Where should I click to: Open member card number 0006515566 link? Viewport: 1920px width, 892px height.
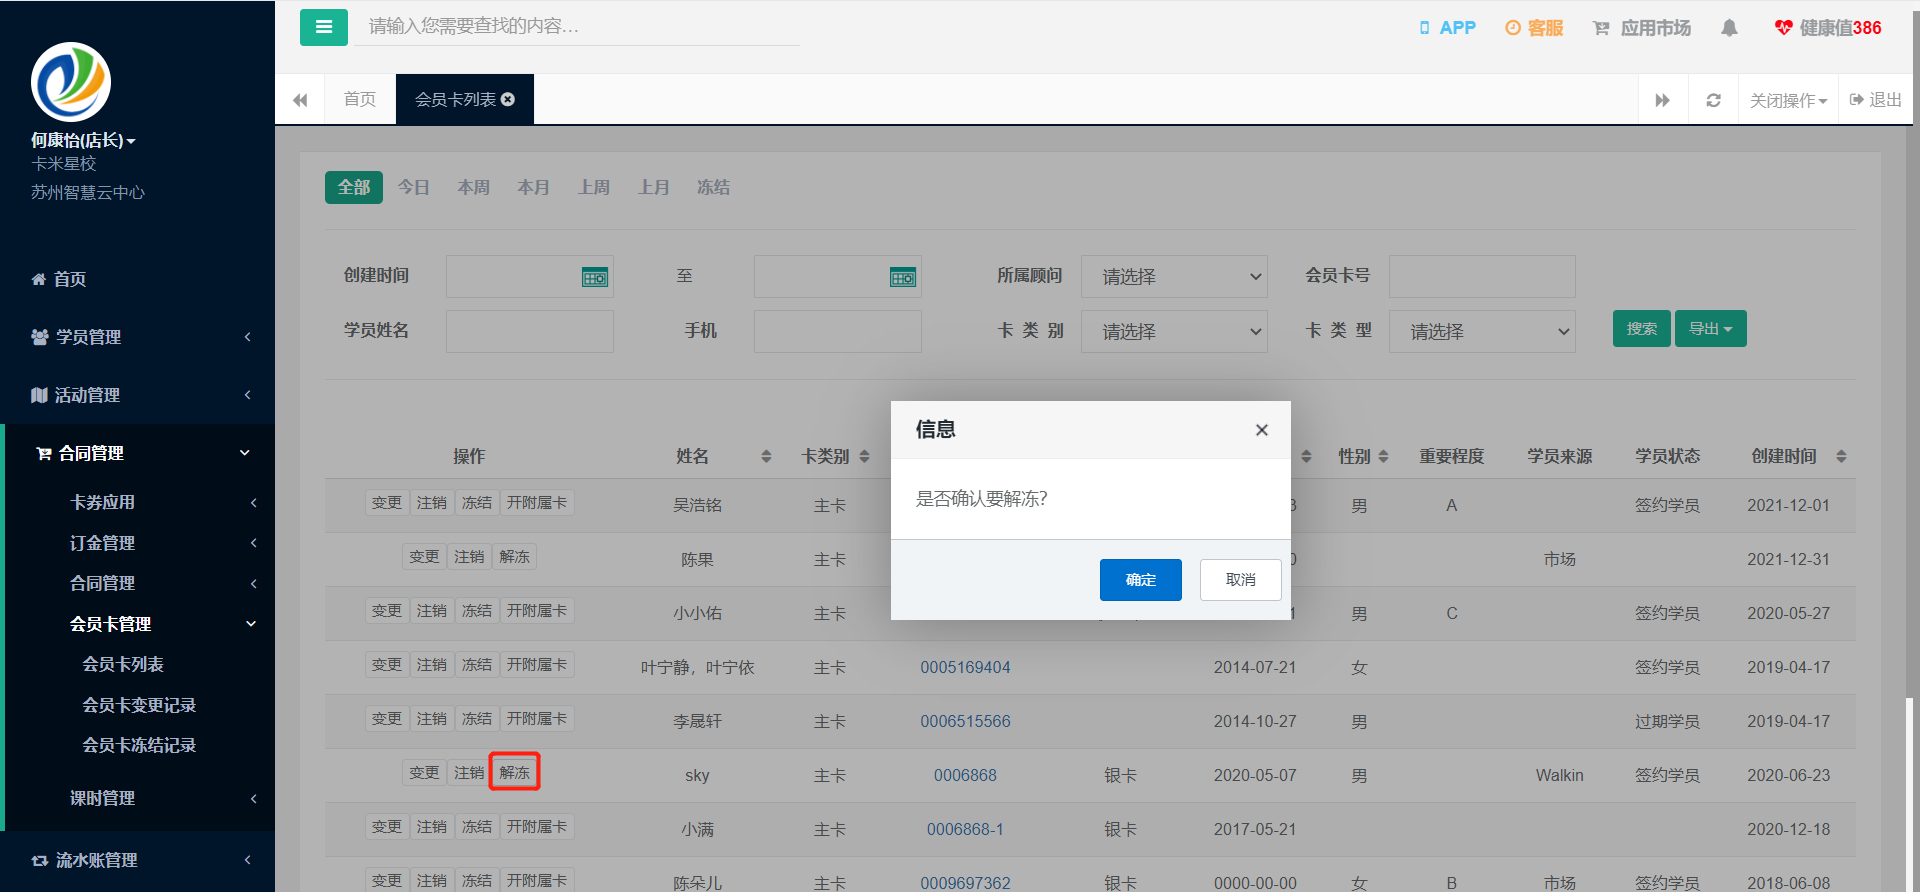point(965,721)
